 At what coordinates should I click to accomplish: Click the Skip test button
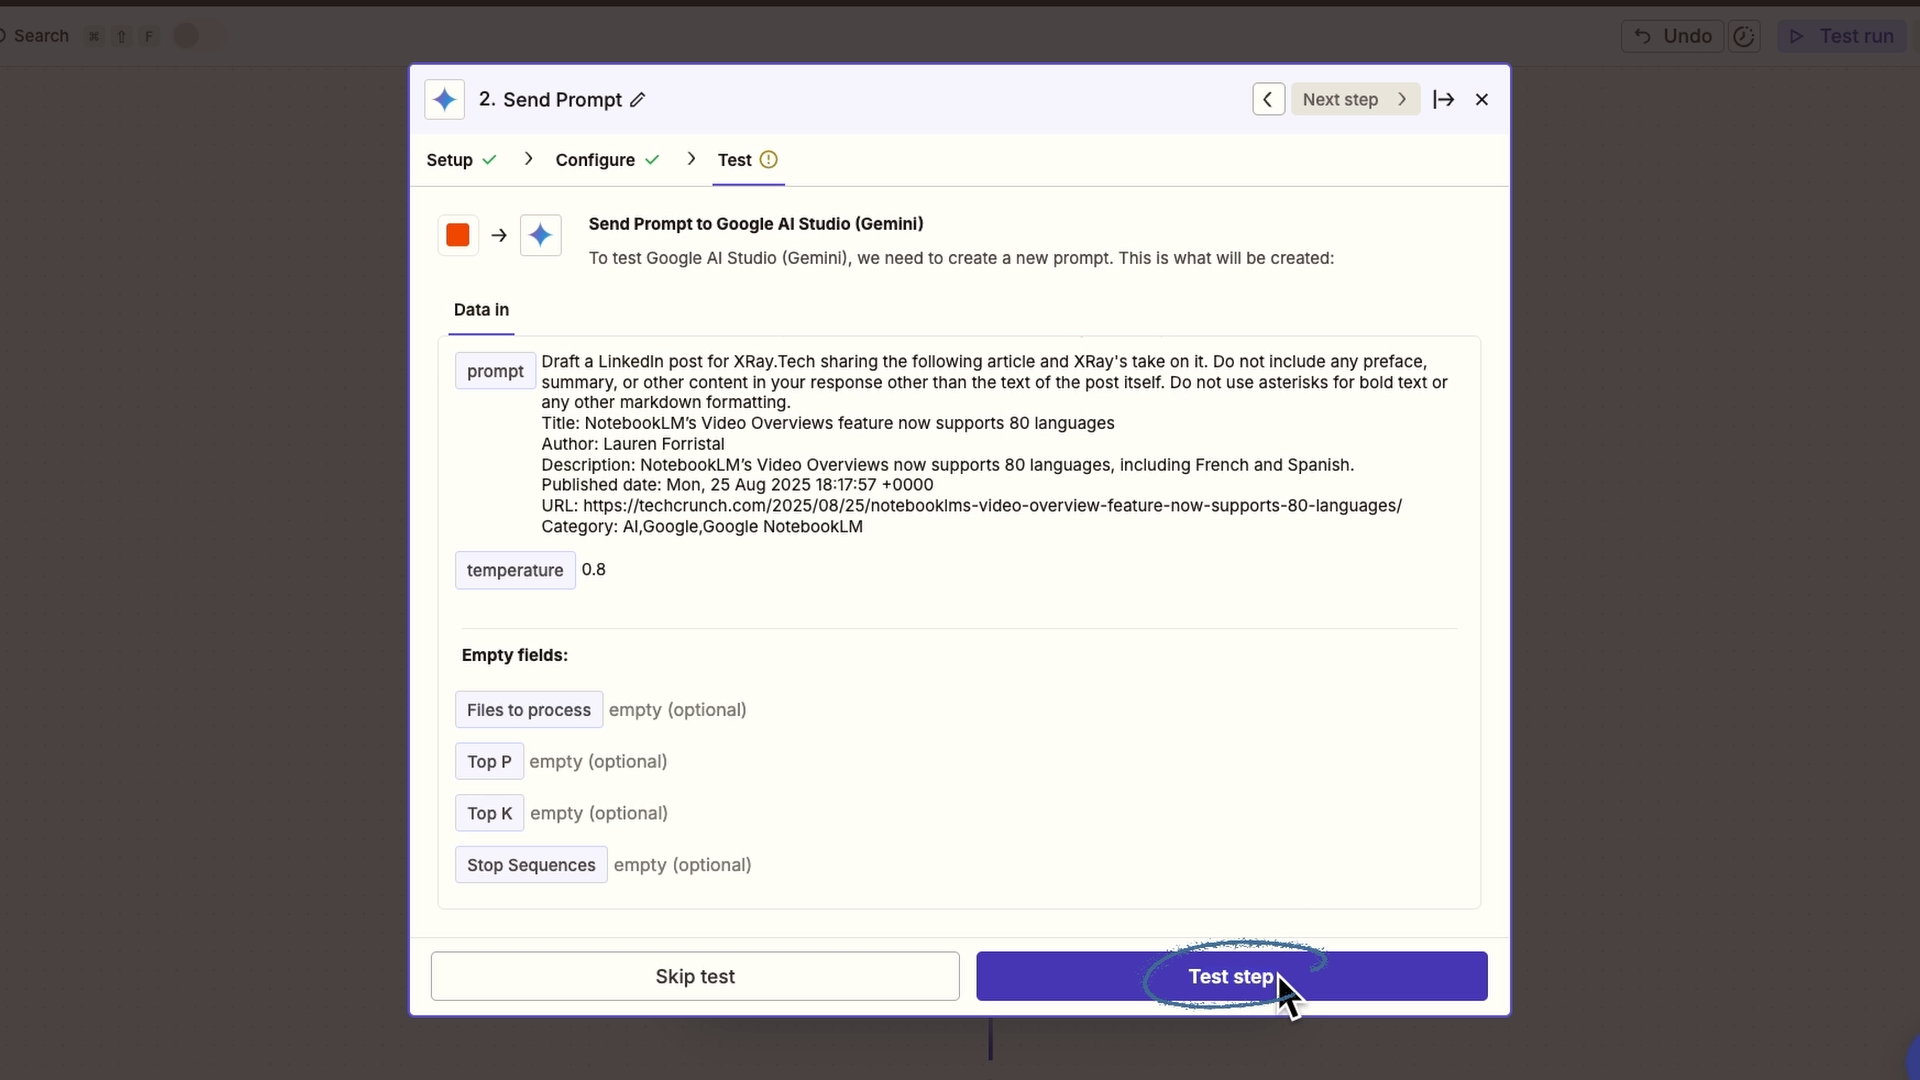694,976
